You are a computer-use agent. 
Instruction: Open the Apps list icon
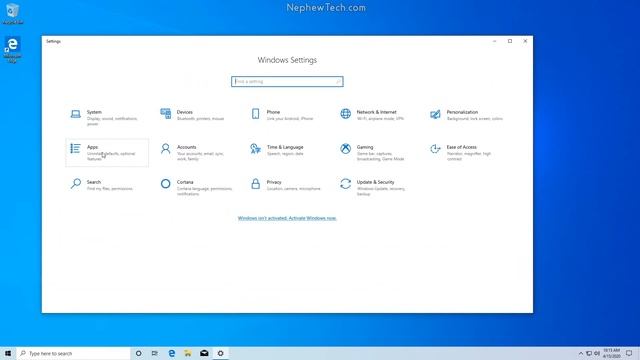pyautogui.click(x=75, y=148)
